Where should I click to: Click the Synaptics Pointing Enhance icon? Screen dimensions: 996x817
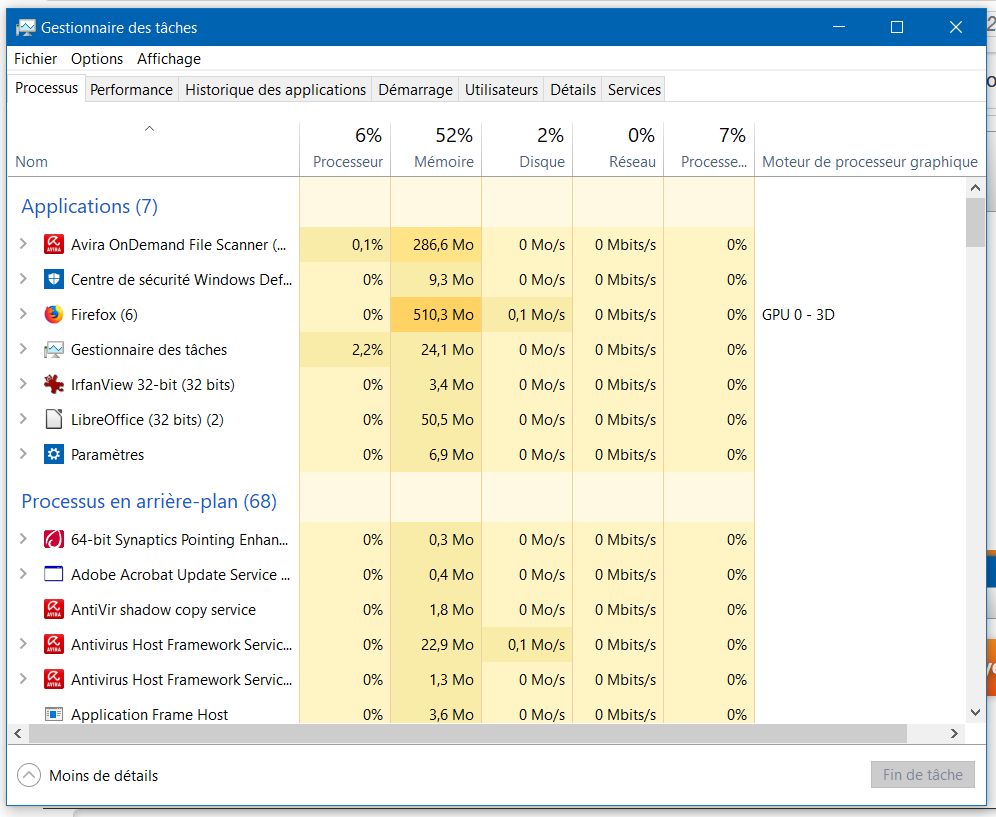pyautogui.click(x=54, y=540)
